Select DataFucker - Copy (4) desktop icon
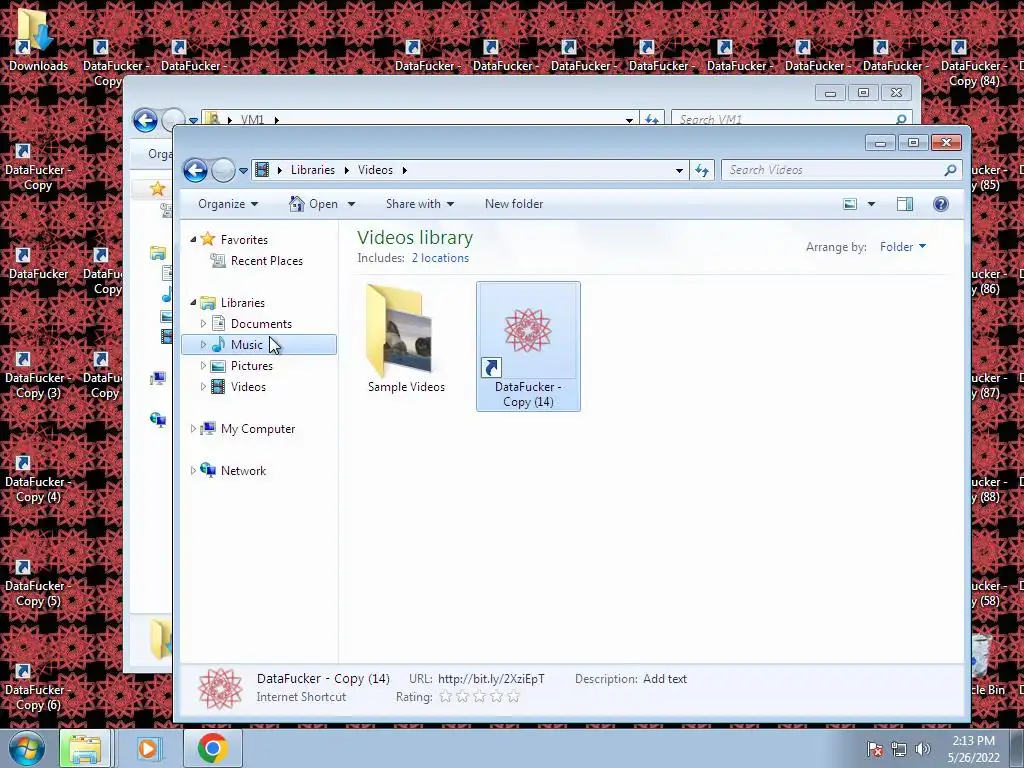This screenshot has width=1024, height=768. tap(38, 479)
